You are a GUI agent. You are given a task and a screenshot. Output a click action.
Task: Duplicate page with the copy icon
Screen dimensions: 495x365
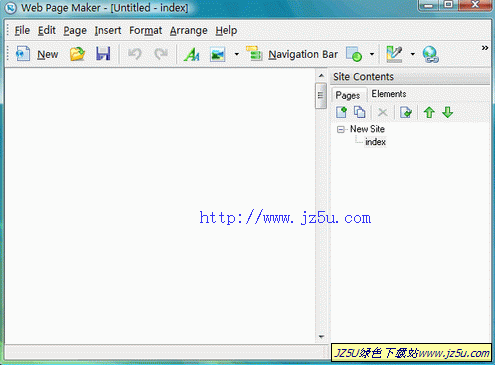click(360, 112)
